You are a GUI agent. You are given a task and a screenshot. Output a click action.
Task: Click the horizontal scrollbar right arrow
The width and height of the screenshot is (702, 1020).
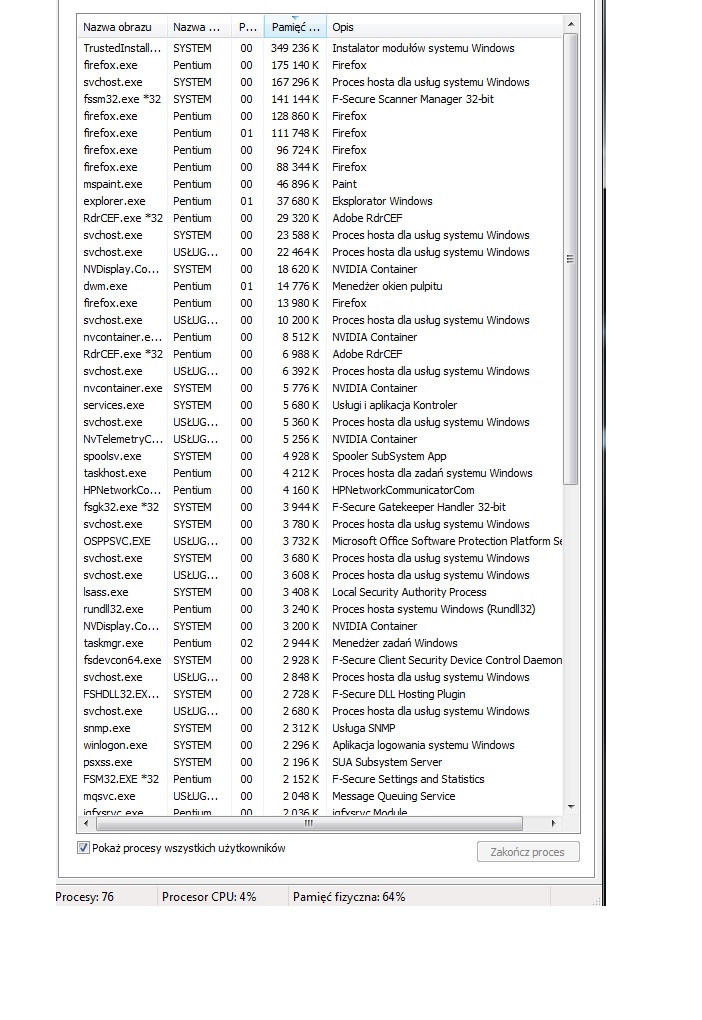pyautogui.click(x=553, y=823)
